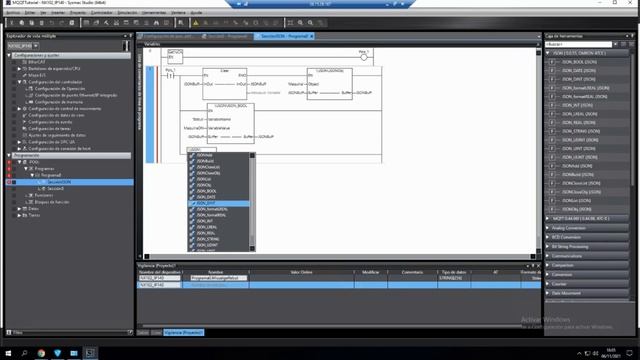Image resolution: width=640 pixels, height=360 pixels.
Task: Open Chrome from the taskbar
Action: point(41,353)
